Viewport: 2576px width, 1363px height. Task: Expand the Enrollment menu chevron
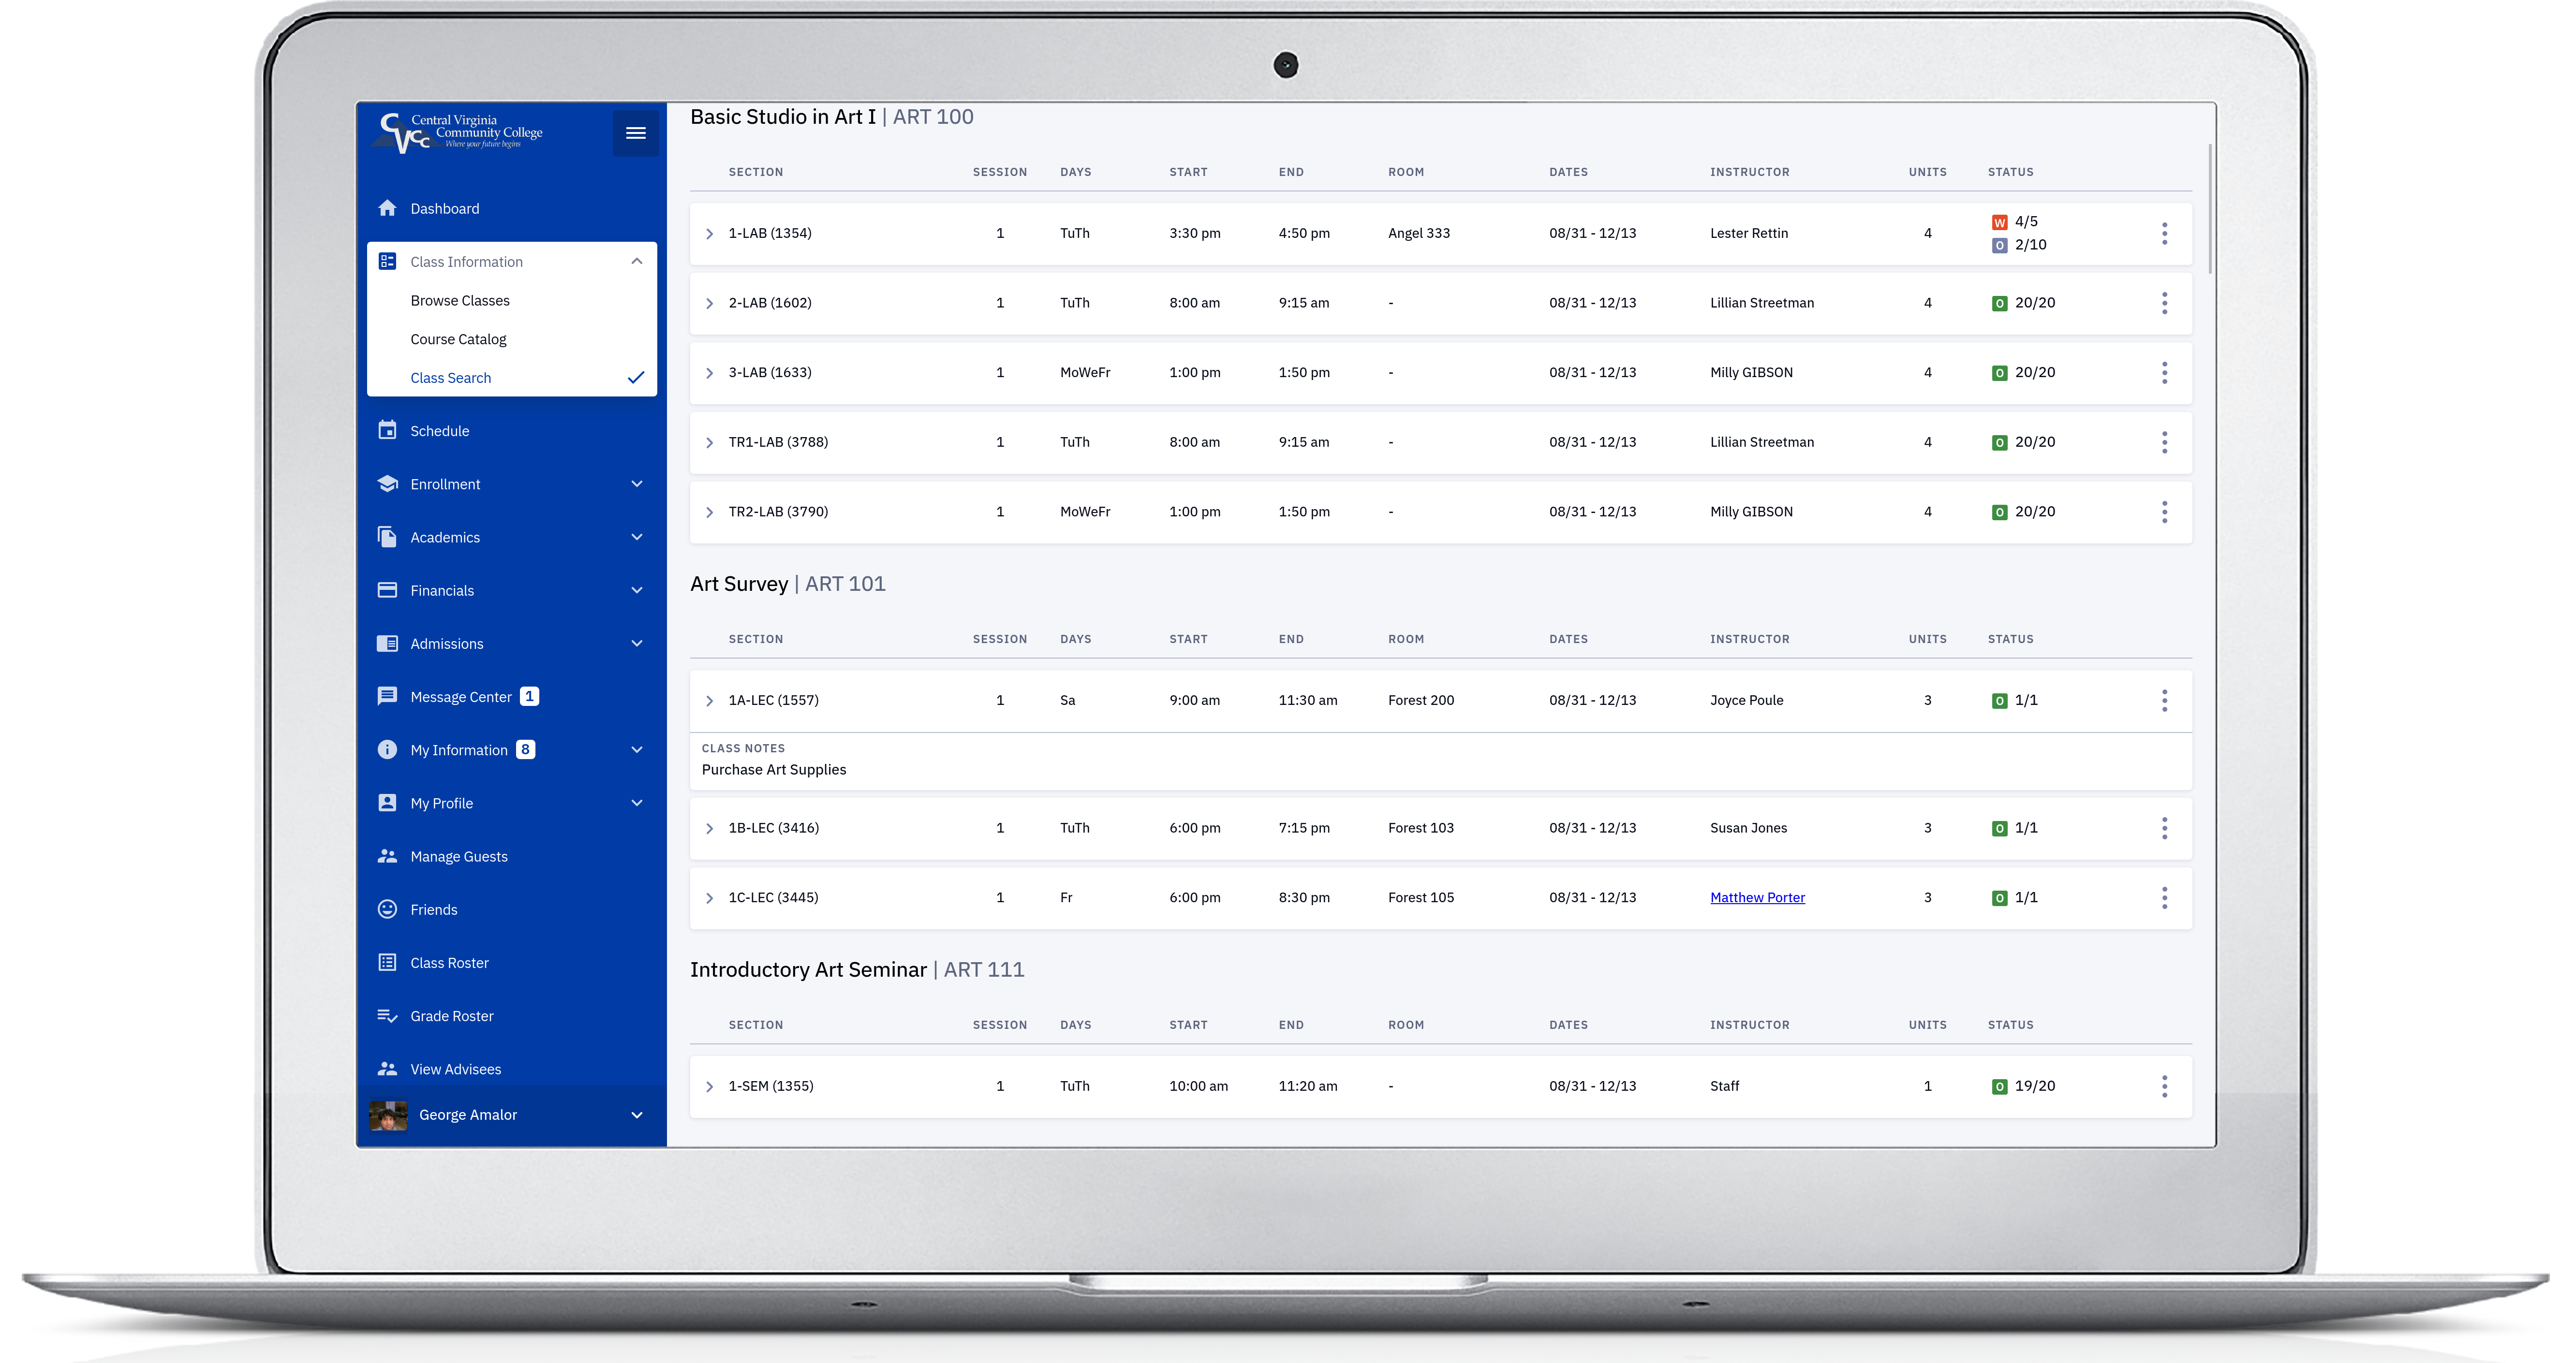(x=636, y=484)
